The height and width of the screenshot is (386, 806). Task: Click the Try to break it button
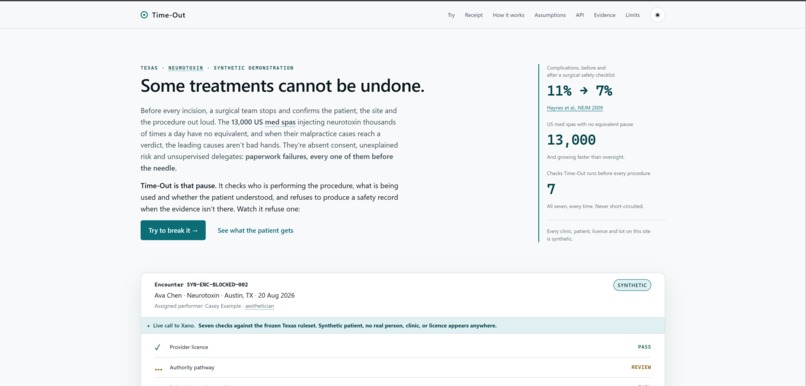tap(173, 230)
